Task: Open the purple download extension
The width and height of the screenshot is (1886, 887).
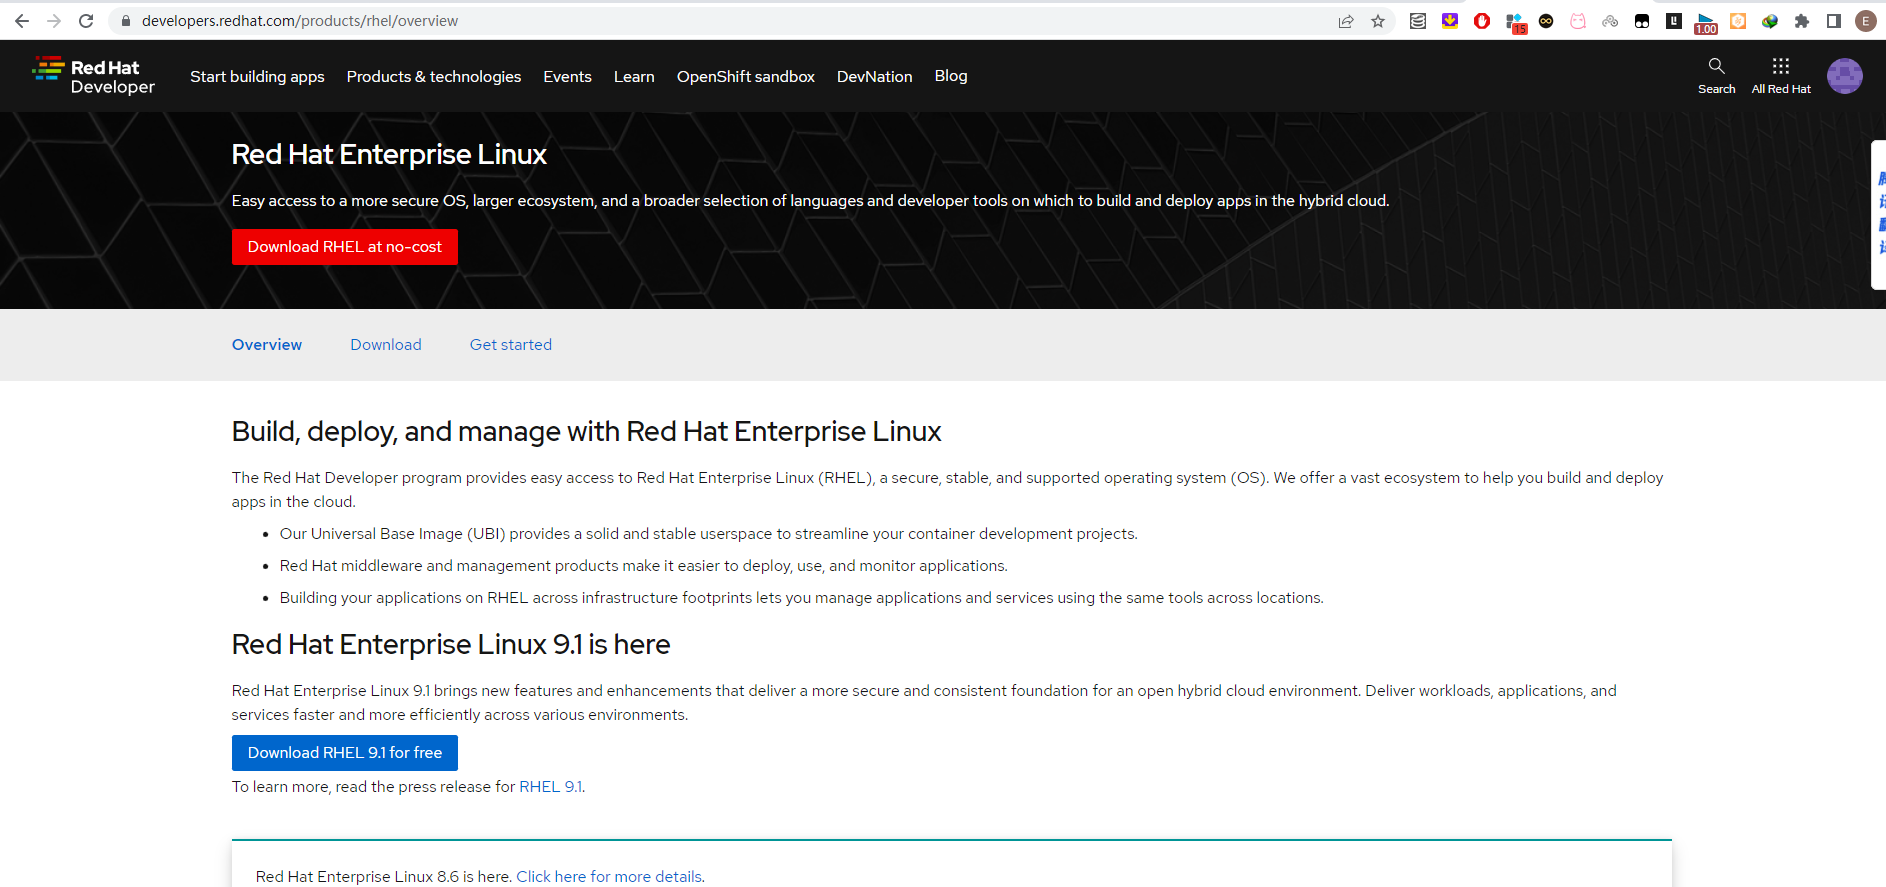Action: tap(1450, 21)
